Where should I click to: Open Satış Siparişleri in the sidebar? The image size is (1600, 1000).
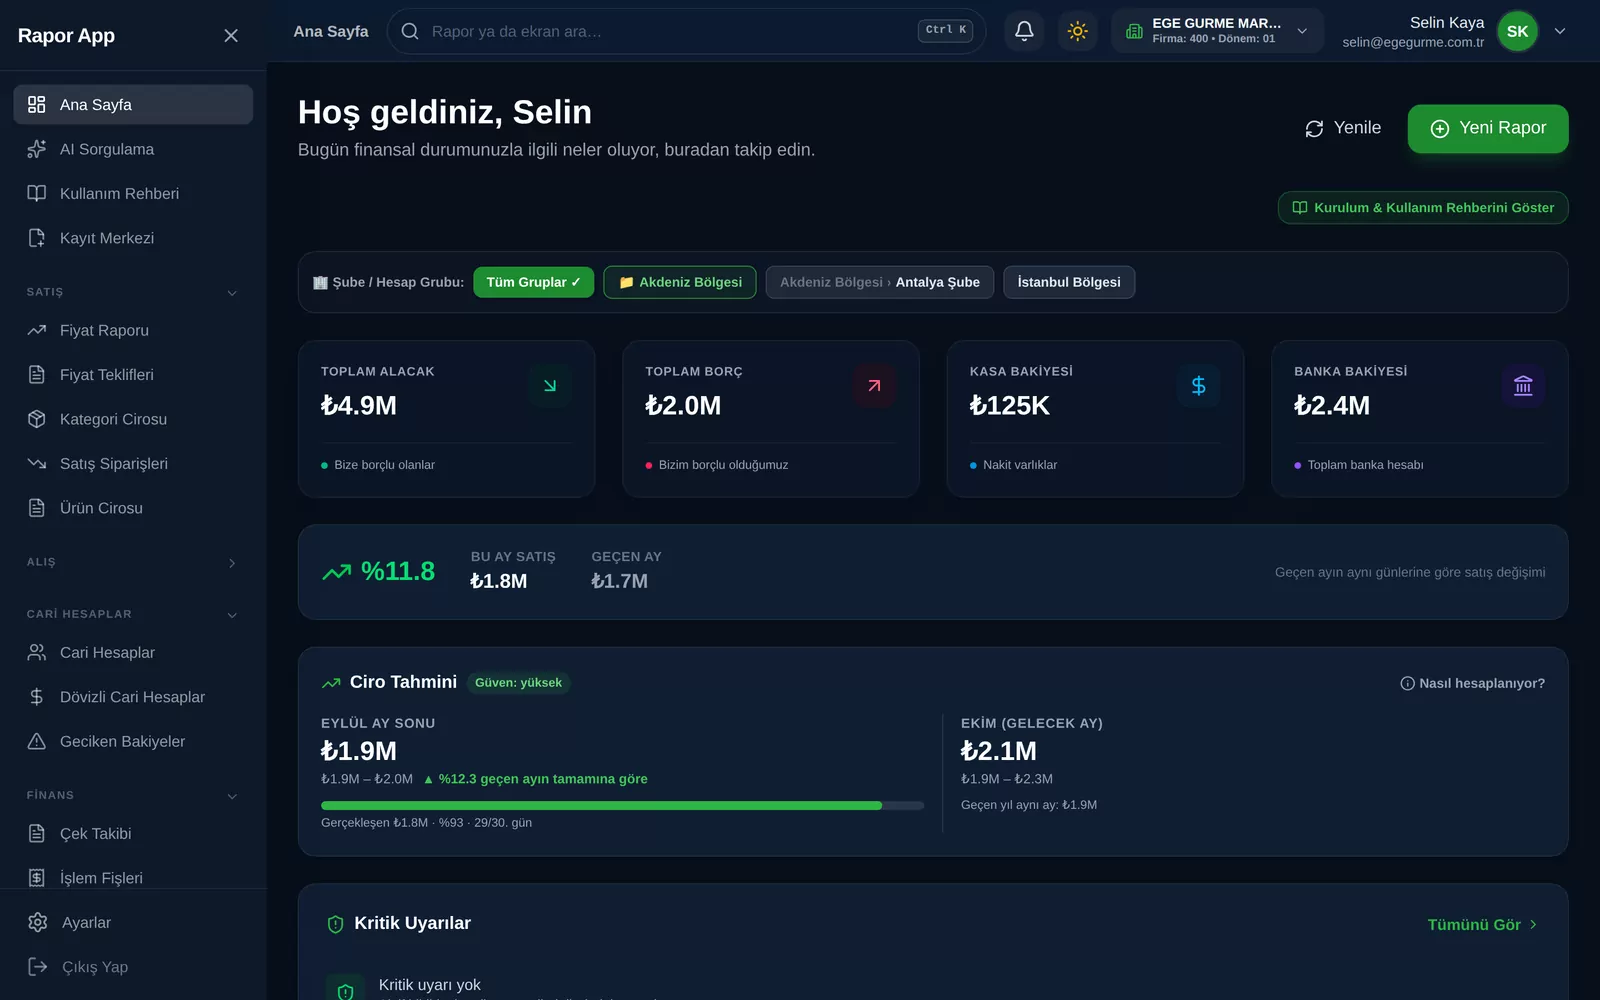133,464
